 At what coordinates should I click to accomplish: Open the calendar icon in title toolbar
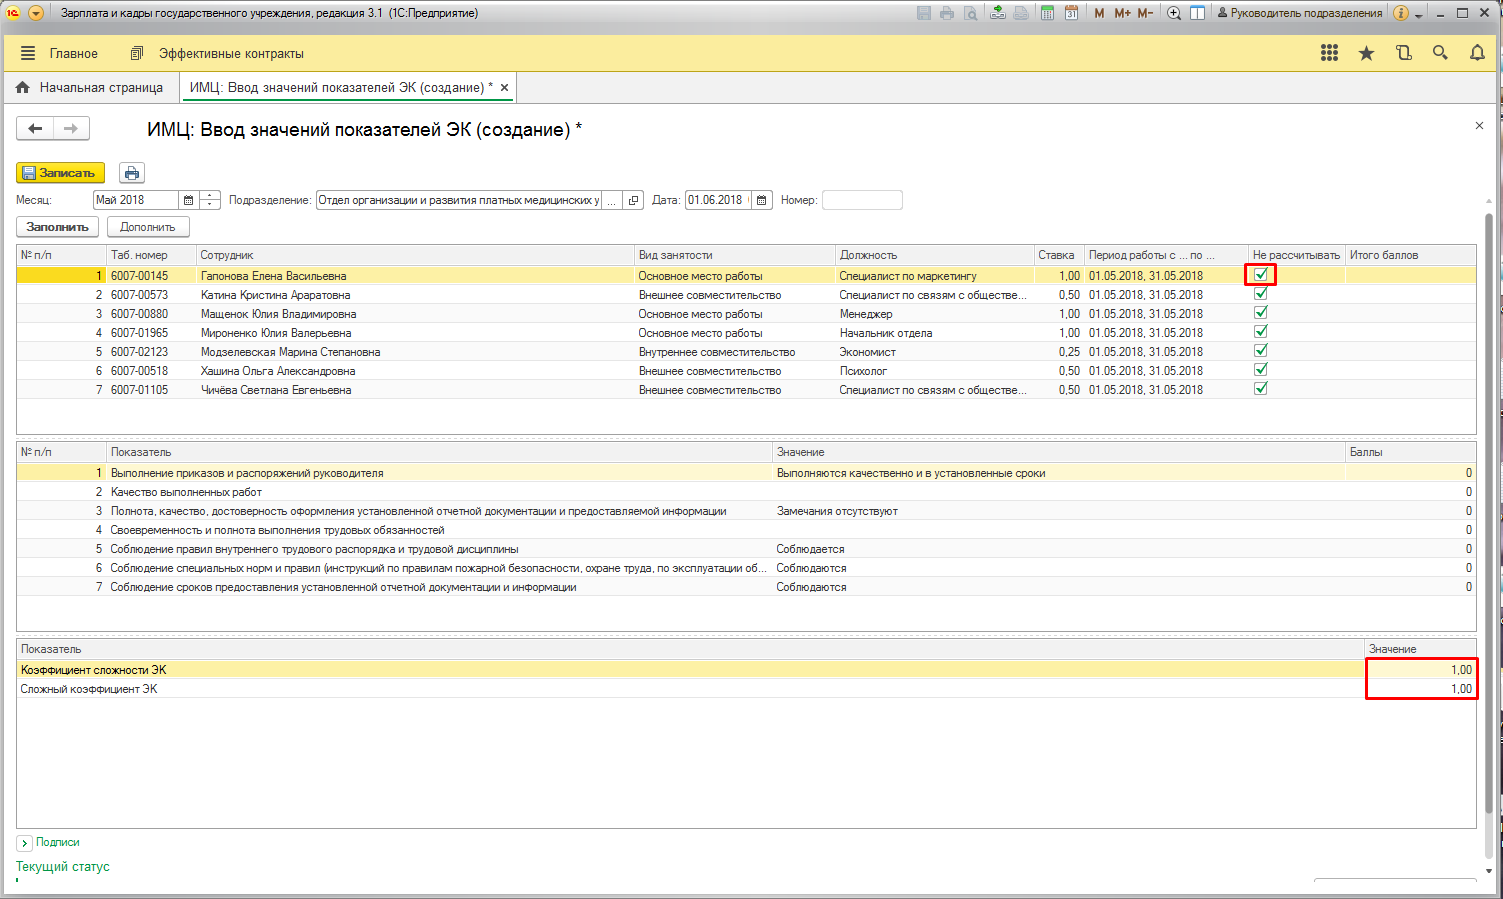click(x=1071, y=13)
